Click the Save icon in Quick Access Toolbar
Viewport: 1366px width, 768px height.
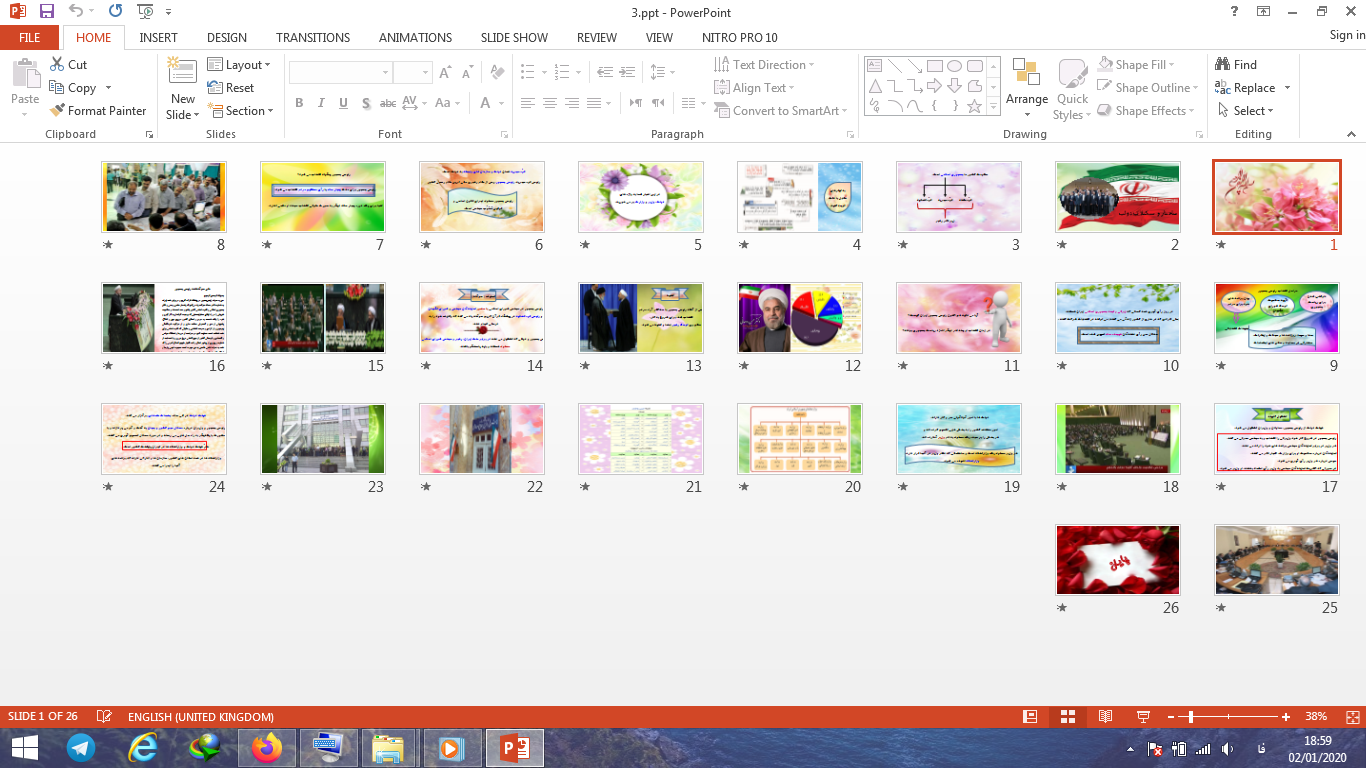coord(47,12)
